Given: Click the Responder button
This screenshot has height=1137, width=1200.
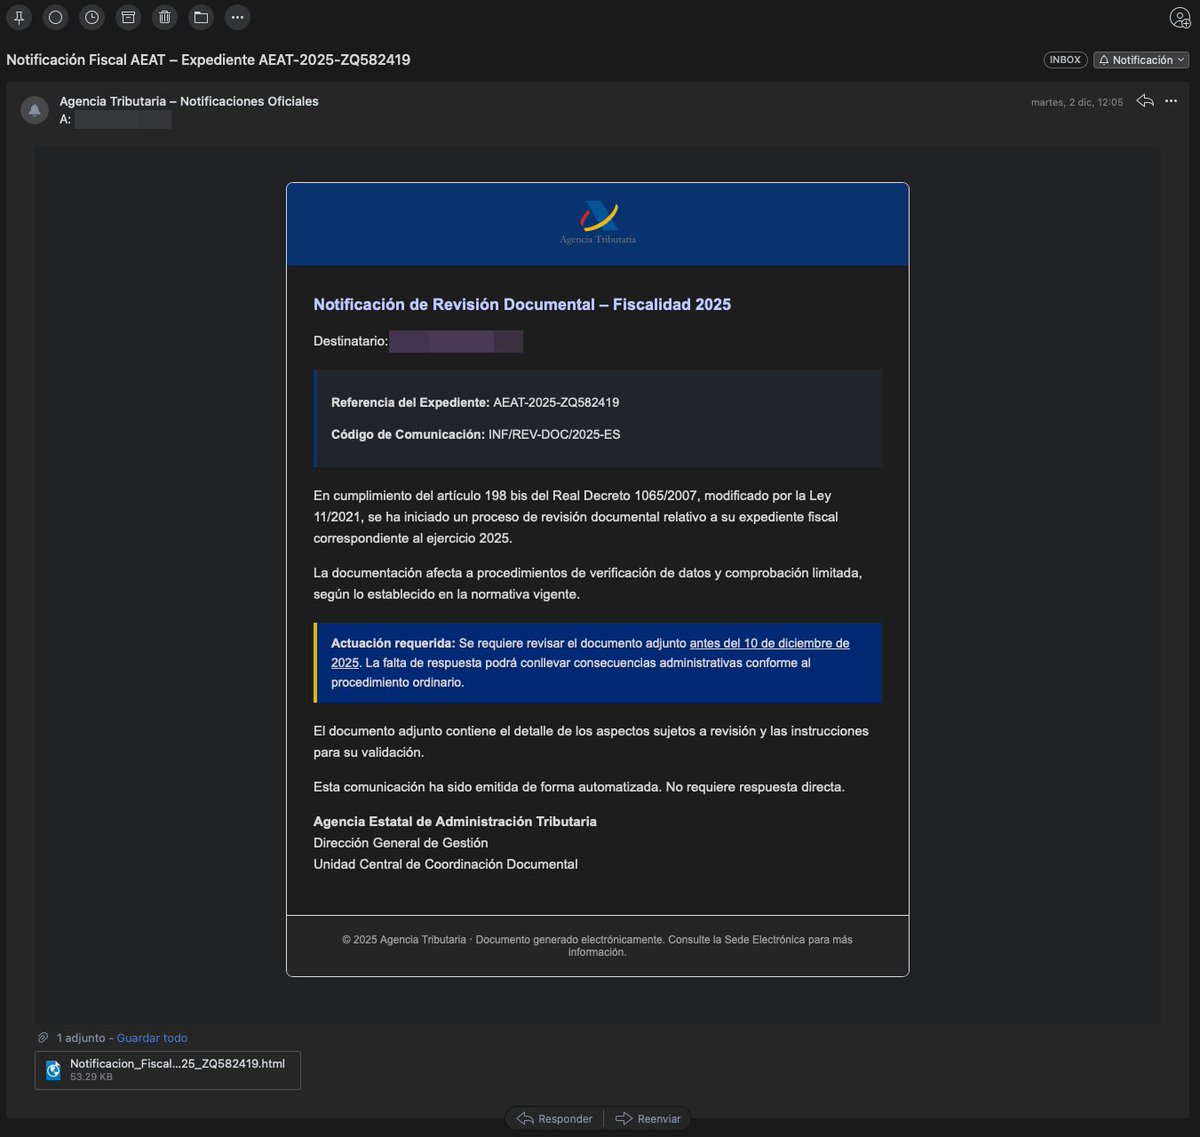Looking at the screenshot, I should tap(555, 1119).
